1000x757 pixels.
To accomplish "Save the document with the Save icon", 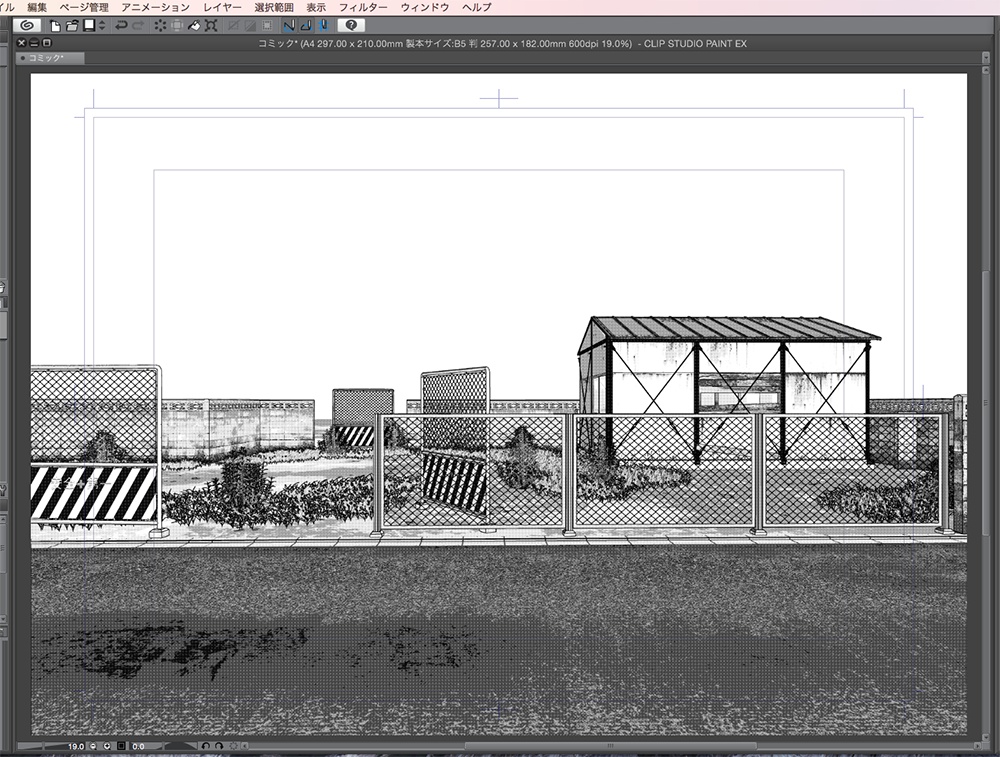I will pos(89,26).
